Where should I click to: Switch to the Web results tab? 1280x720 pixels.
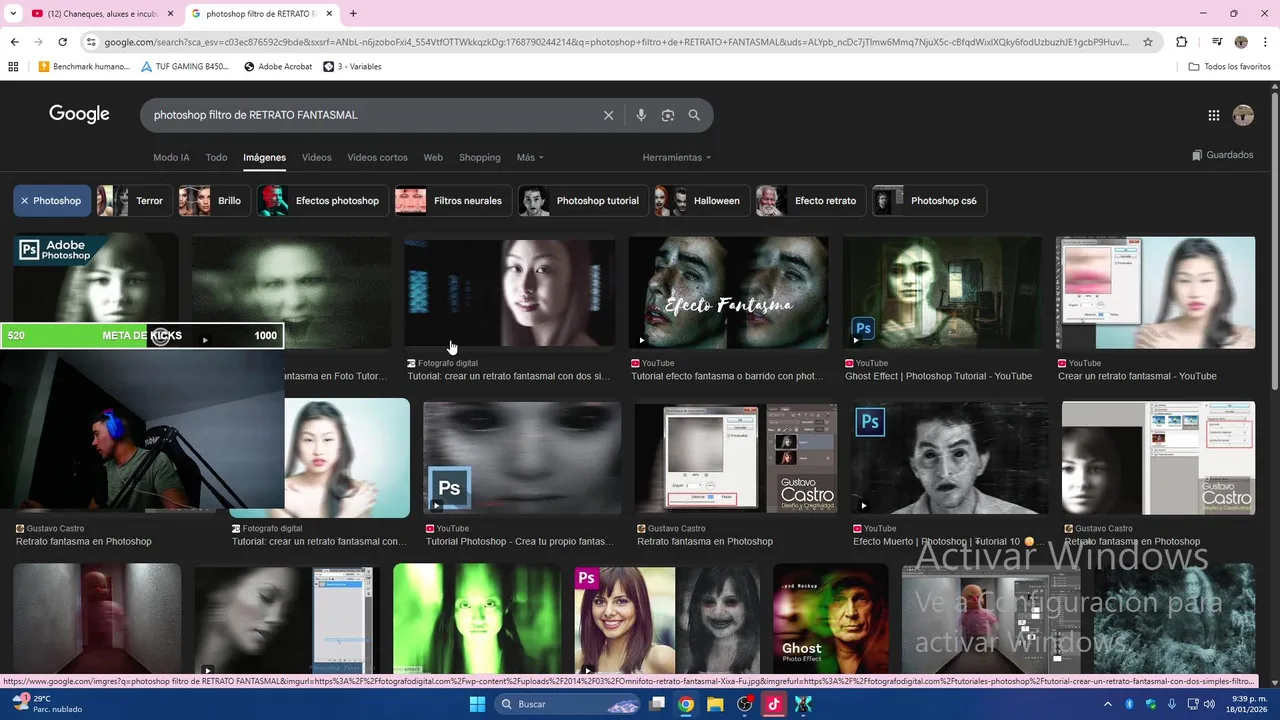tap(433, 158)
